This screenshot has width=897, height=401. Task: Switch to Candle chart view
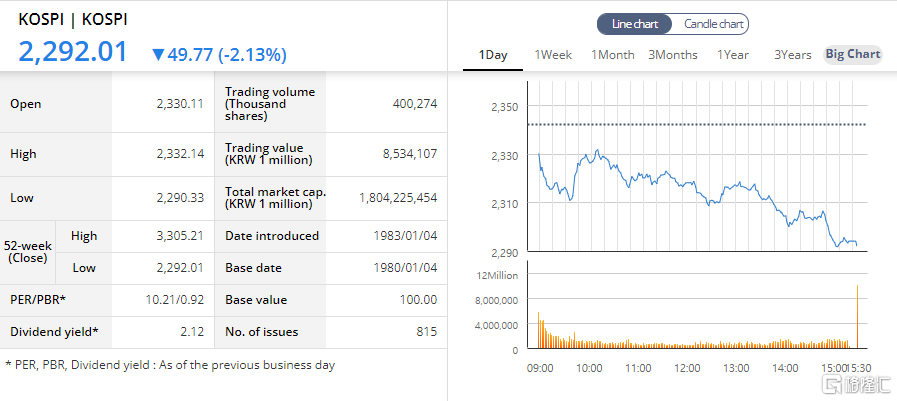pos(713,24)
